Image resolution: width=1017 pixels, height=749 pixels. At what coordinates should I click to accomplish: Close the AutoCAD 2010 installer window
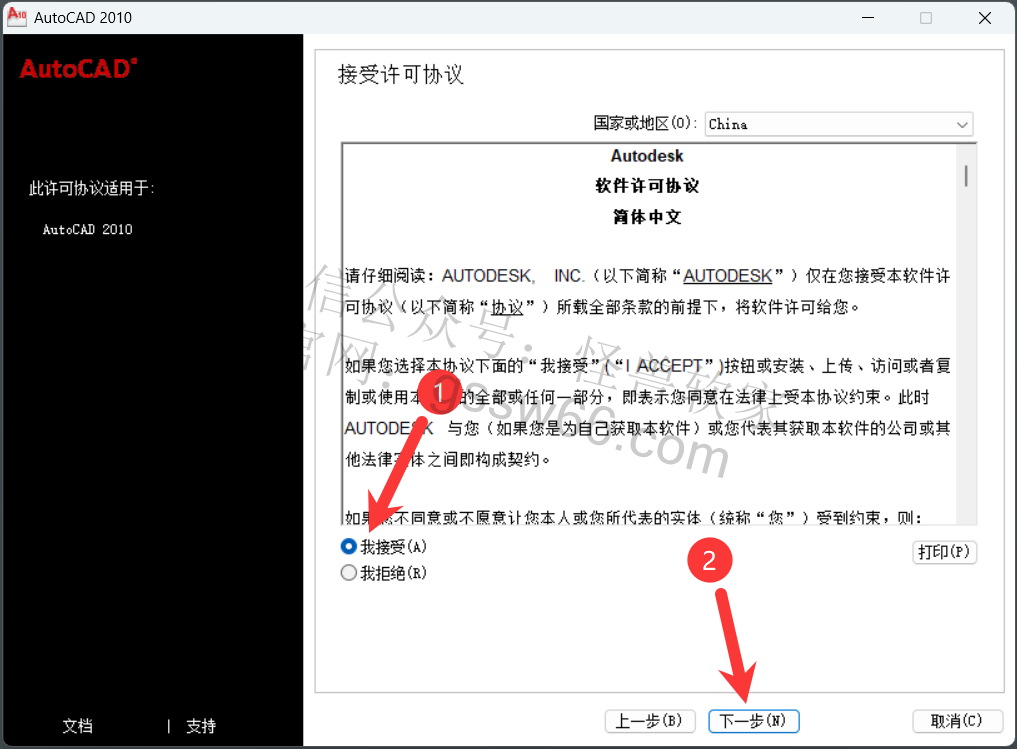(984, 18)
